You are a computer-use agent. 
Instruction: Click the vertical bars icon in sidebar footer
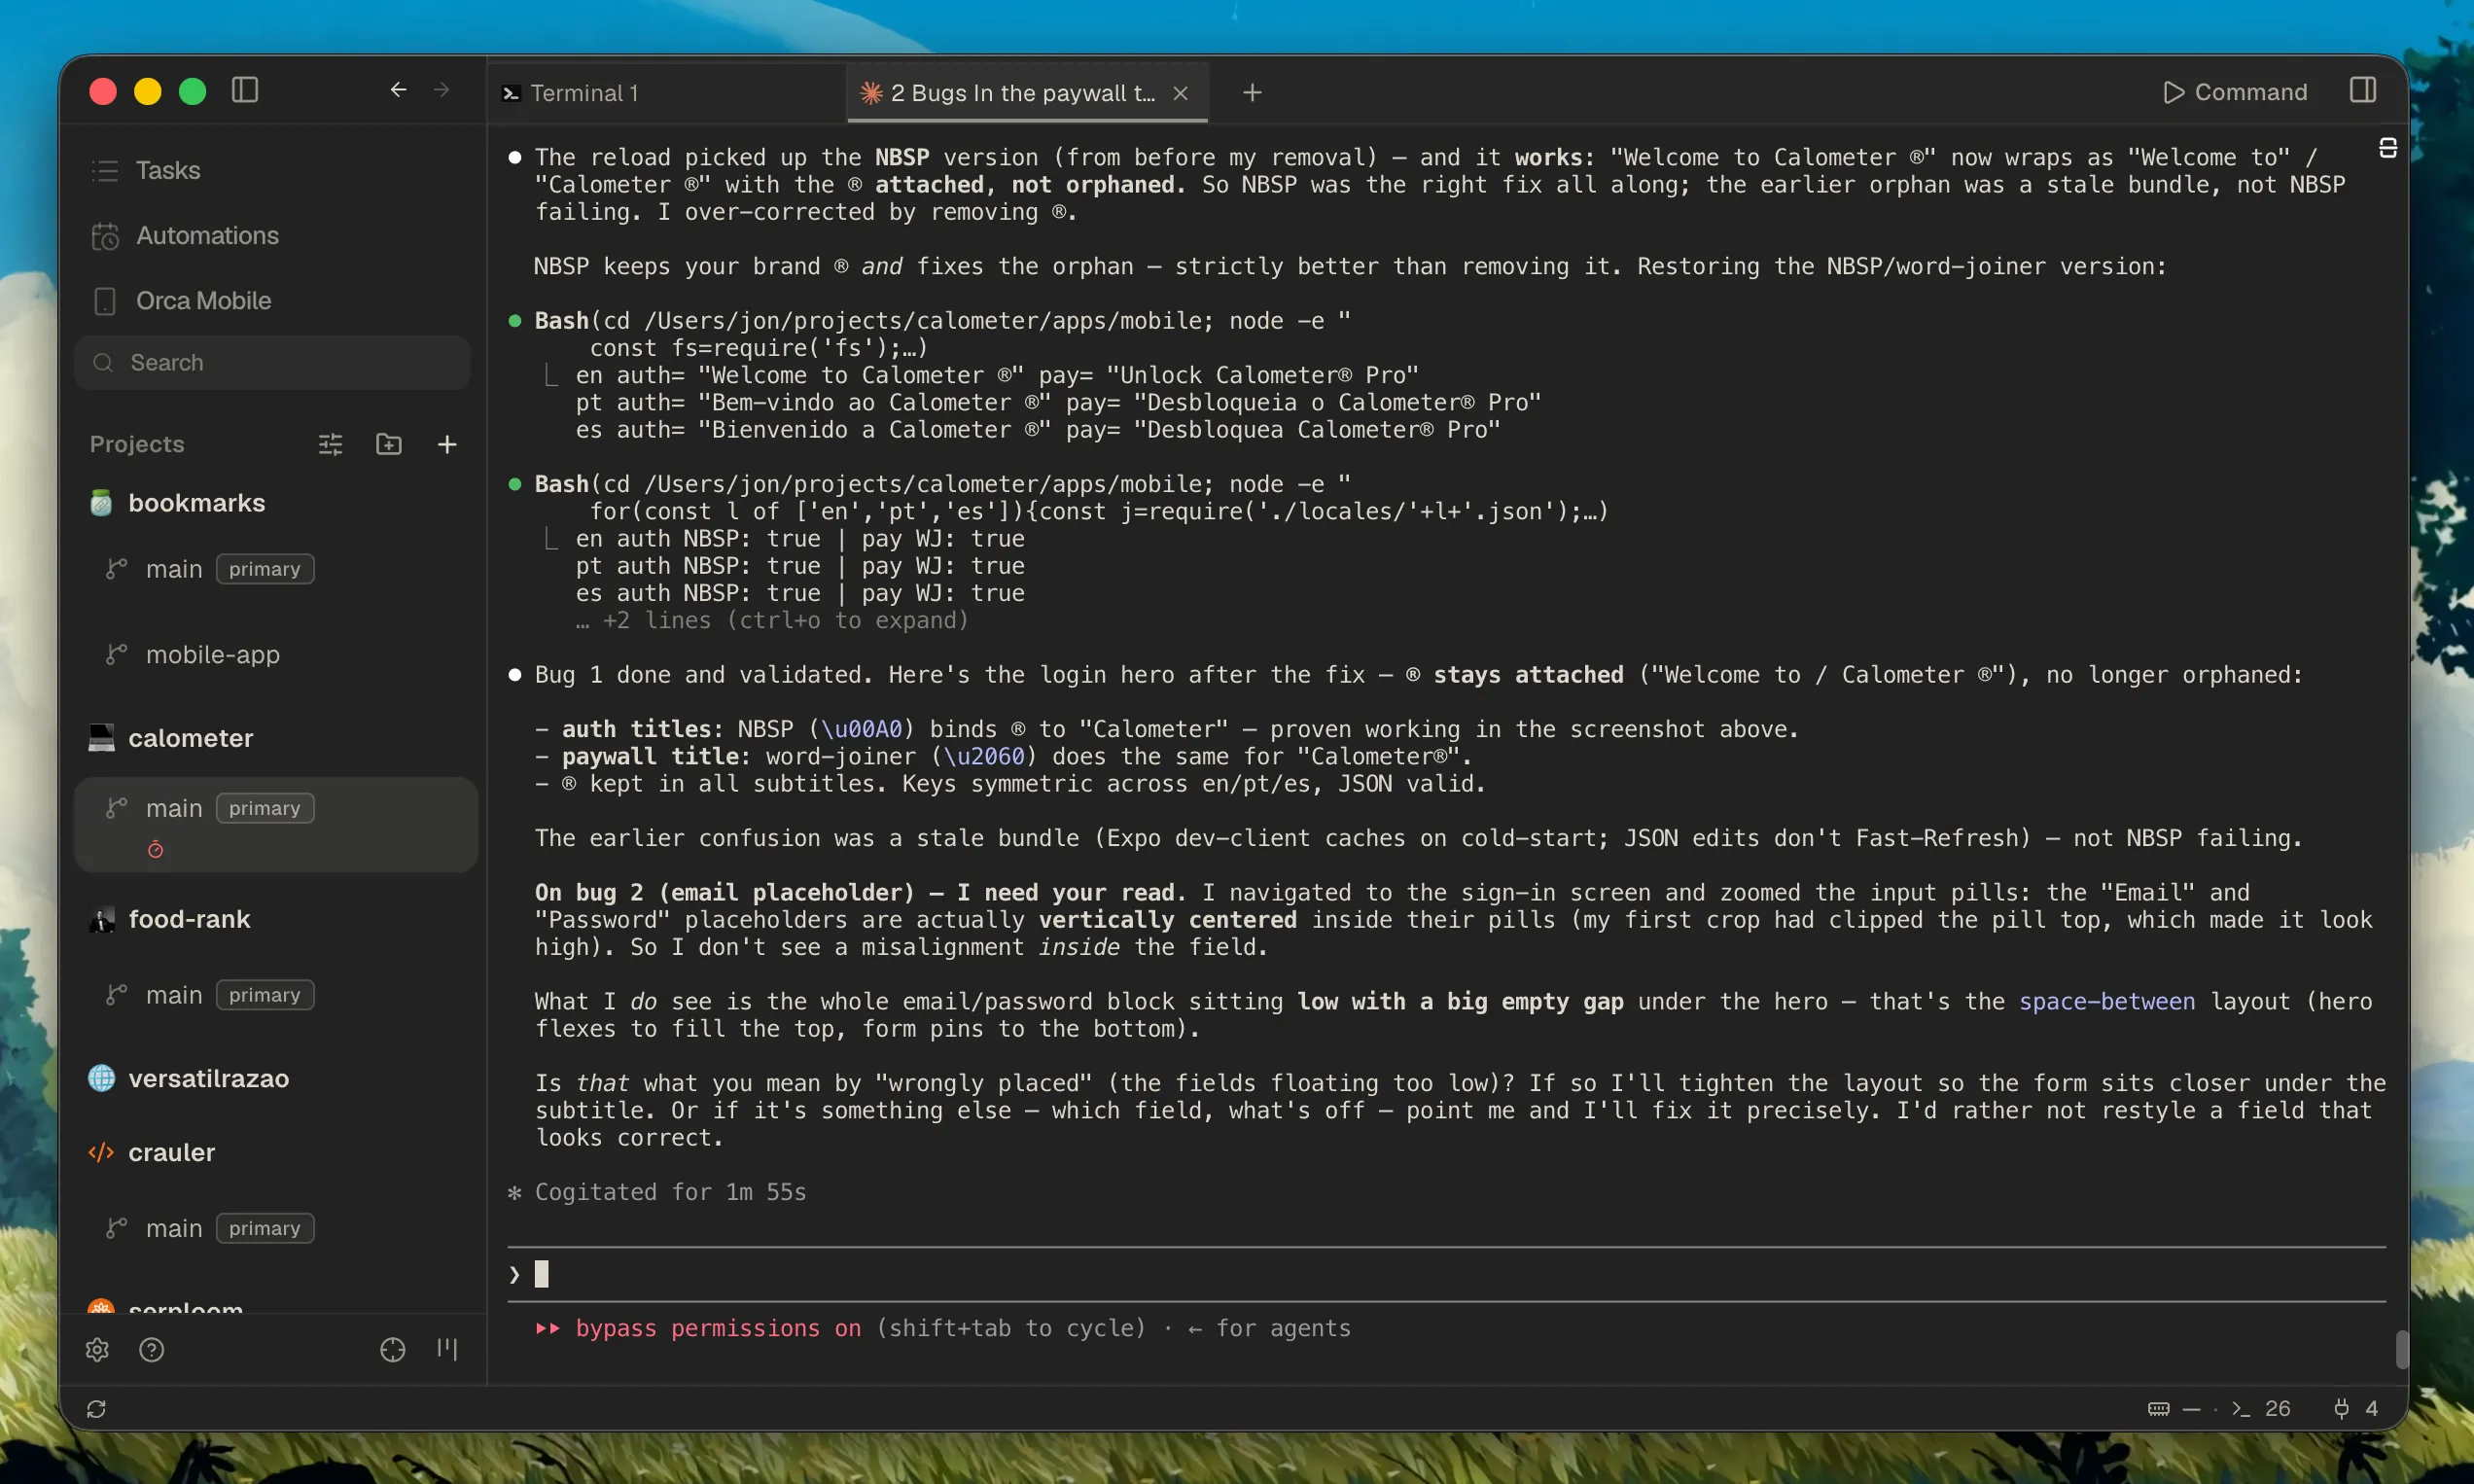(447, 1350)
